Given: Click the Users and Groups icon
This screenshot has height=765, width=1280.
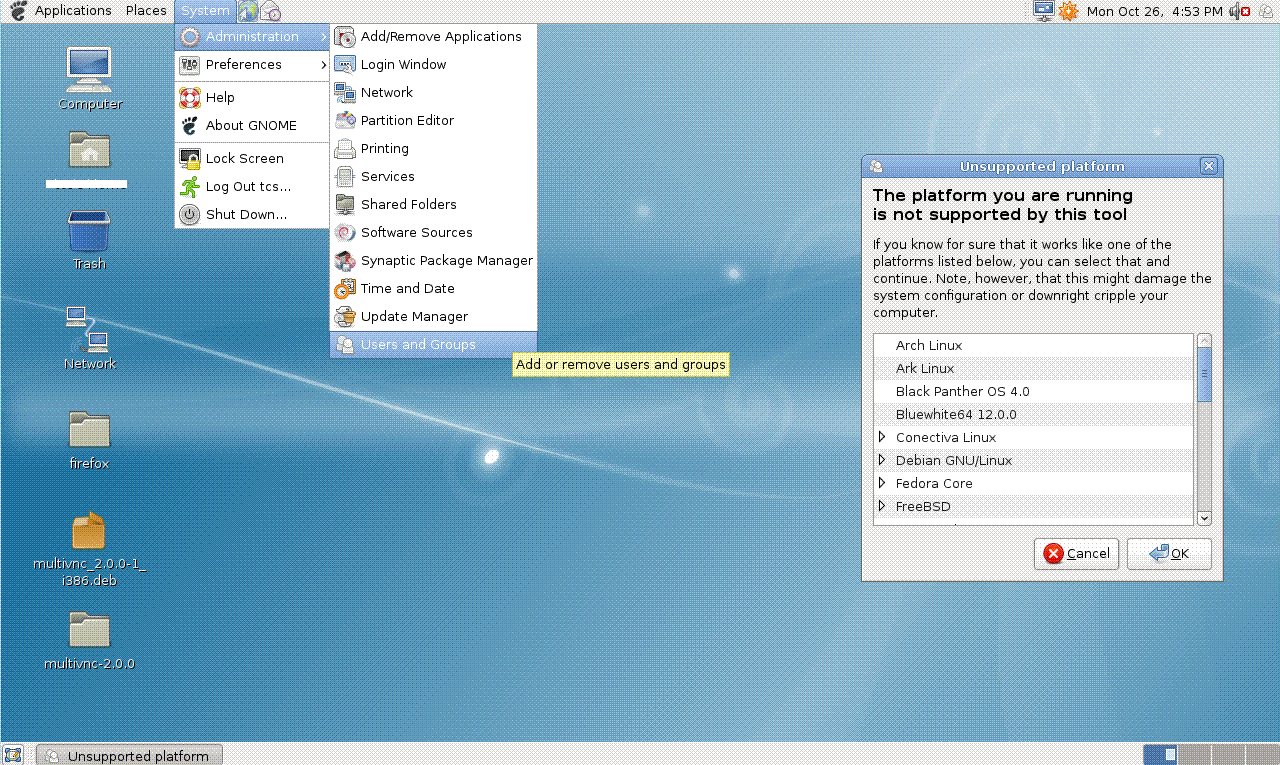Looking at the screenshot, I should [345, 345].
